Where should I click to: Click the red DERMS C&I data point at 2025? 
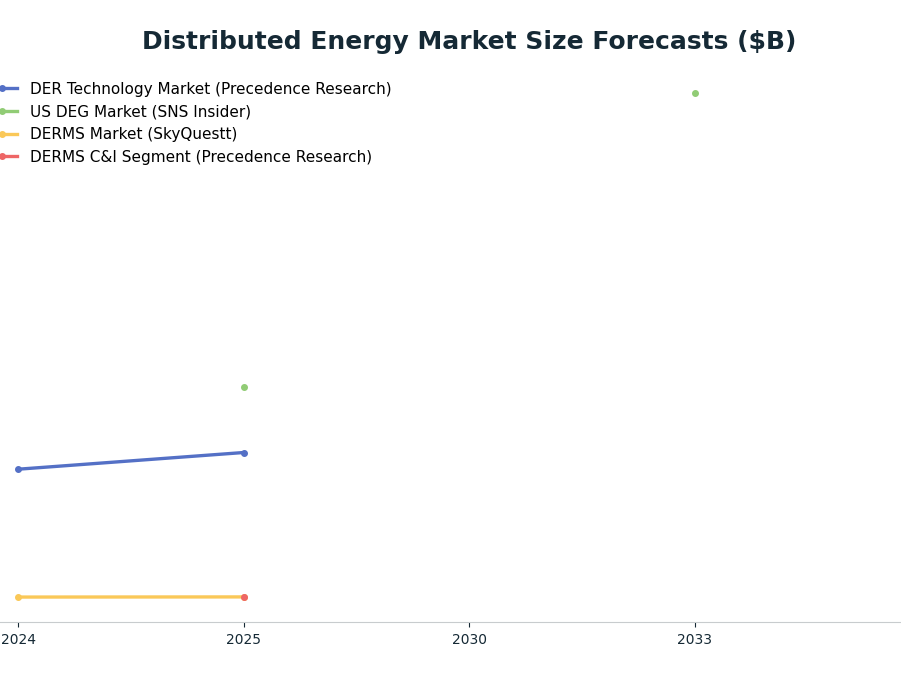244,598
